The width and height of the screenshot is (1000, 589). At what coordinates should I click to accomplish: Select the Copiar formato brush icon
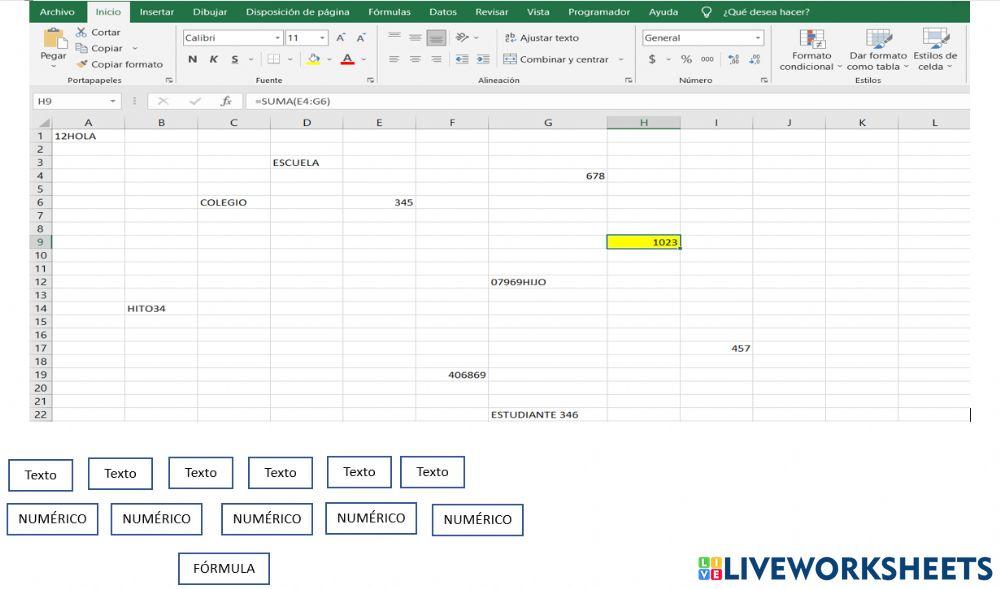[84, 64]
